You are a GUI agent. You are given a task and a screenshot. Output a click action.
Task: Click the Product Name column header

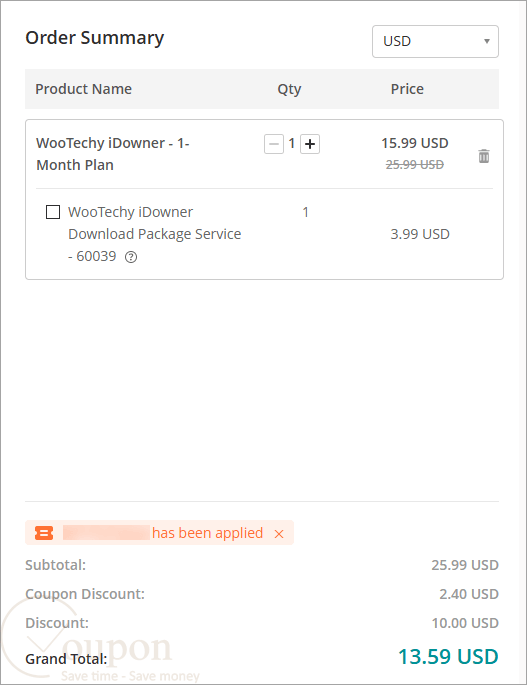(83, 89)
